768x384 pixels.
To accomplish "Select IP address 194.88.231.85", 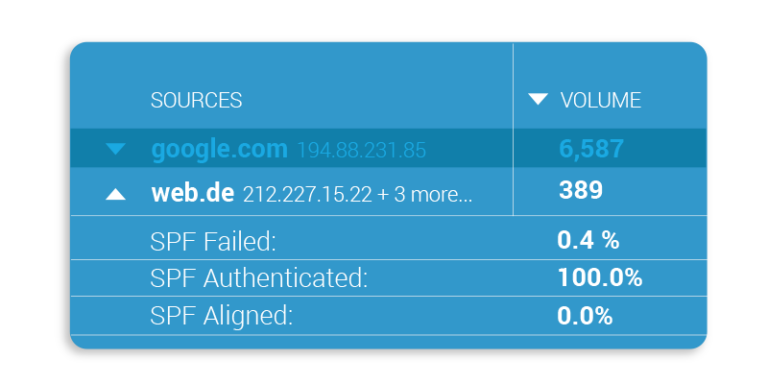I will (x=362, y=150).
